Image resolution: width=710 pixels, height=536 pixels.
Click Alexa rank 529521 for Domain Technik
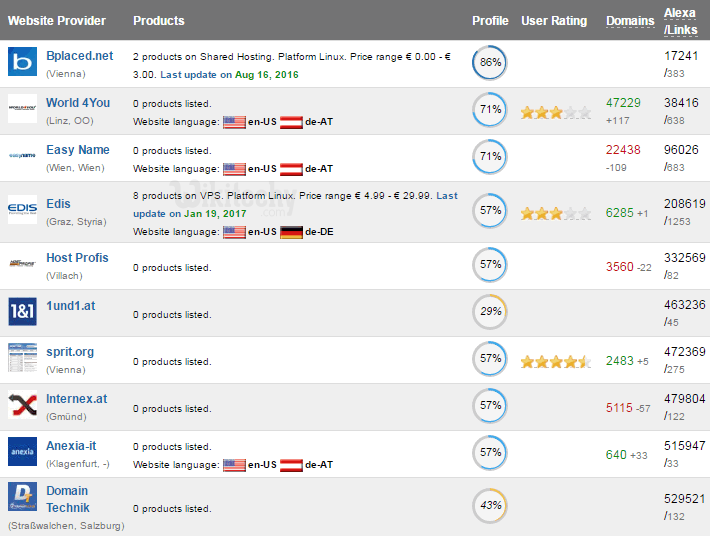(x=685, y=499)
